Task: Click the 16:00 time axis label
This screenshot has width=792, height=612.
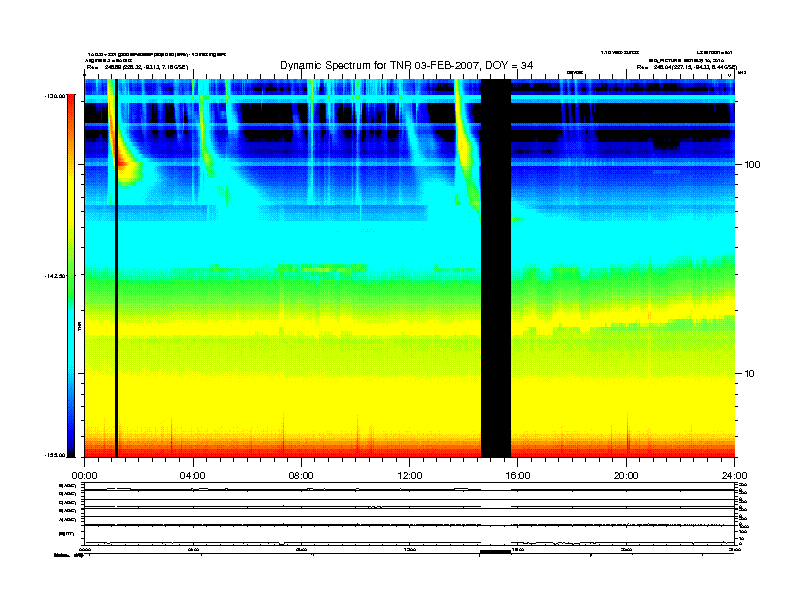Action: click(518, 476)
